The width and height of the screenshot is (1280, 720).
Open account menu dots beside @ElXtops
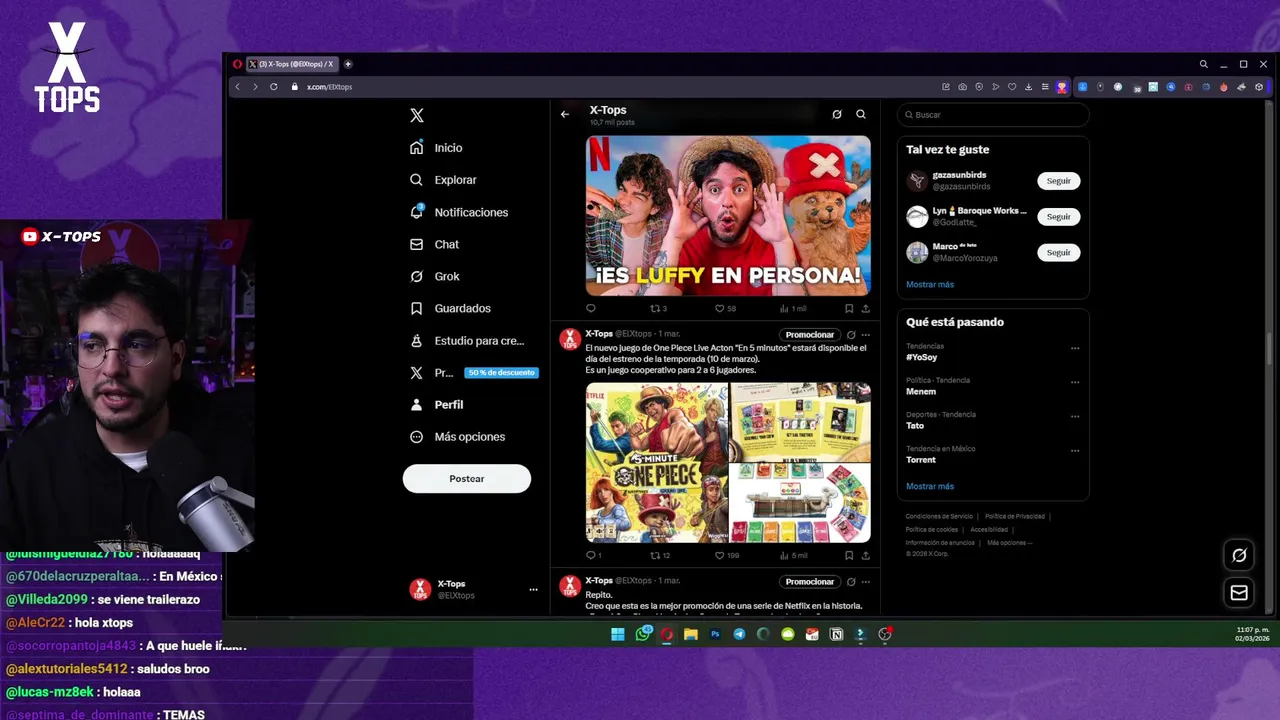pos(533,590)
